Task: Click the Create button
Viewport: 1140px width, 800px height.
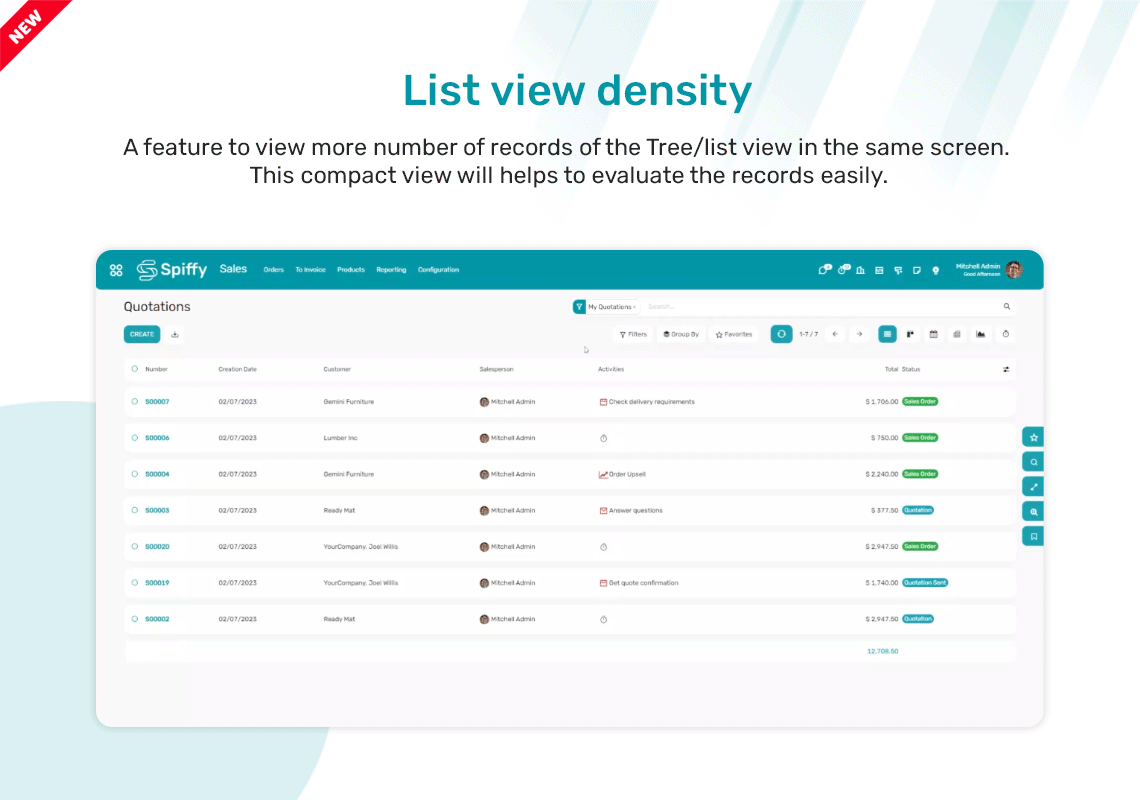Action: [142, 334]
